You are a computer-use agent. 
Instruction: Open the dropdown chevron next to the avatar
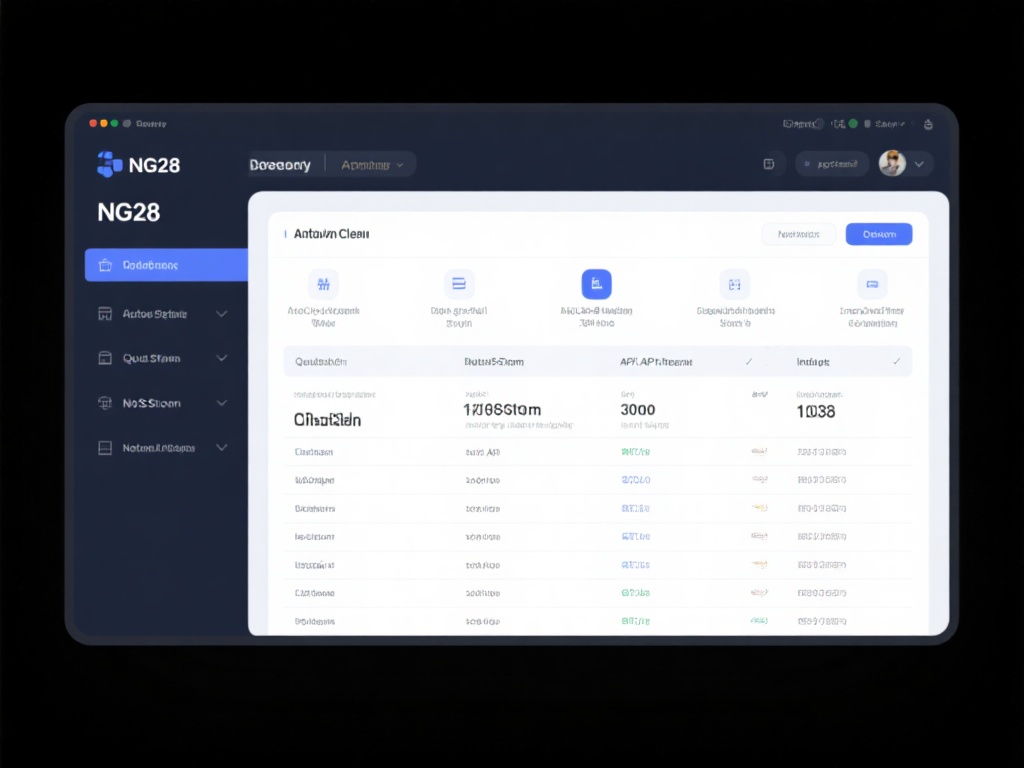point(919,164)
